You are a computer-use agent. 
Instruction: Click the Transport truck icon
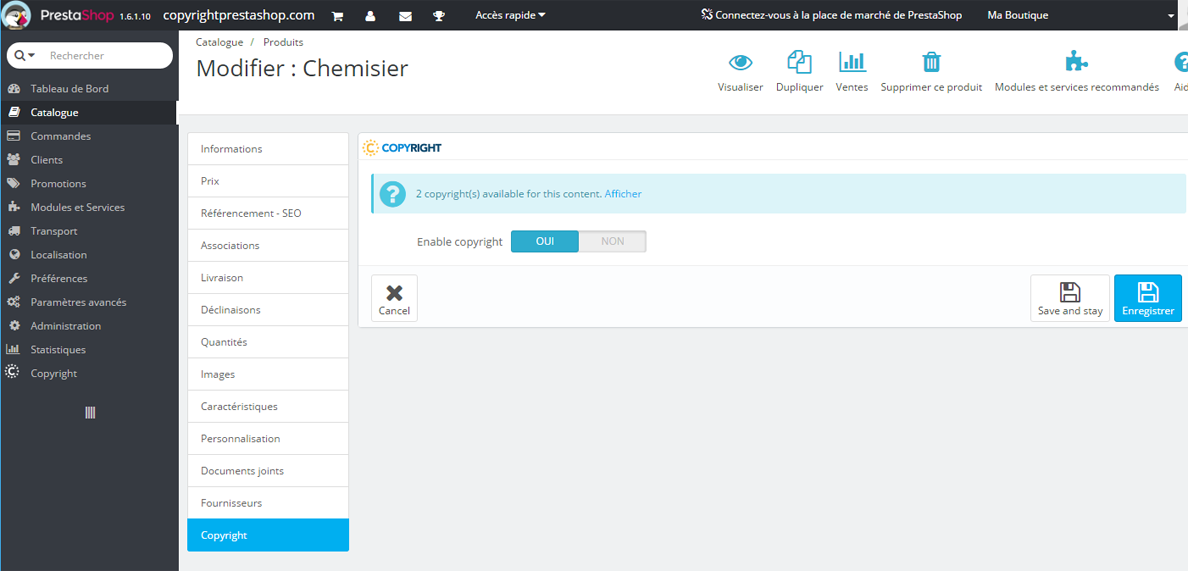coord(13,231)
